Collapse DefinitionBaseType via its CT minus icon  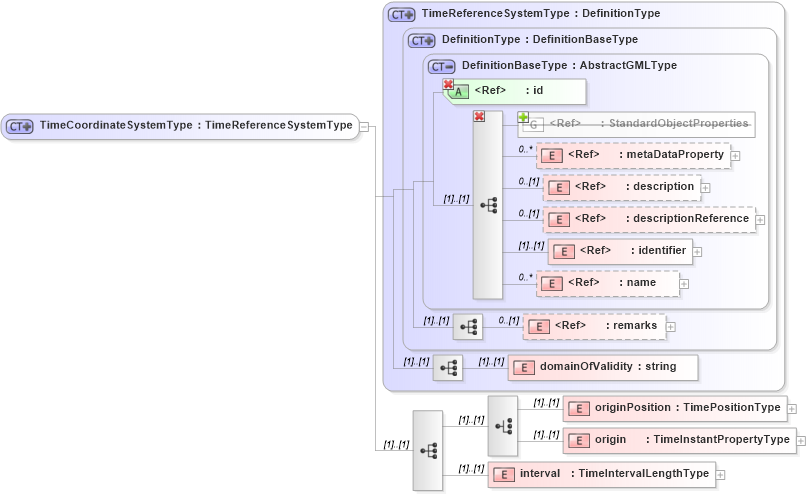click(x=442, y=67)
